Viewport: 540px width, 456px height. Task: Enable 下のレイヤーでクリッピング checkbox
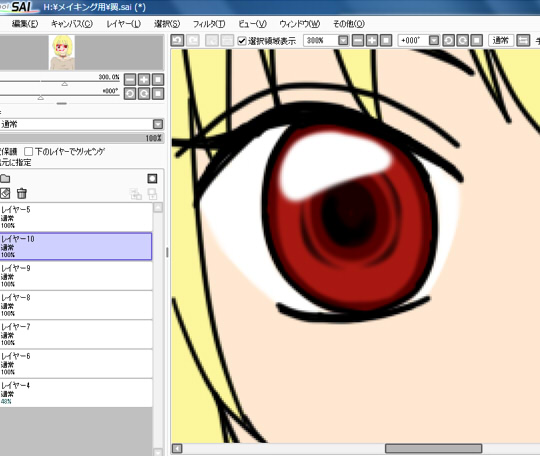tap(29, 152)
